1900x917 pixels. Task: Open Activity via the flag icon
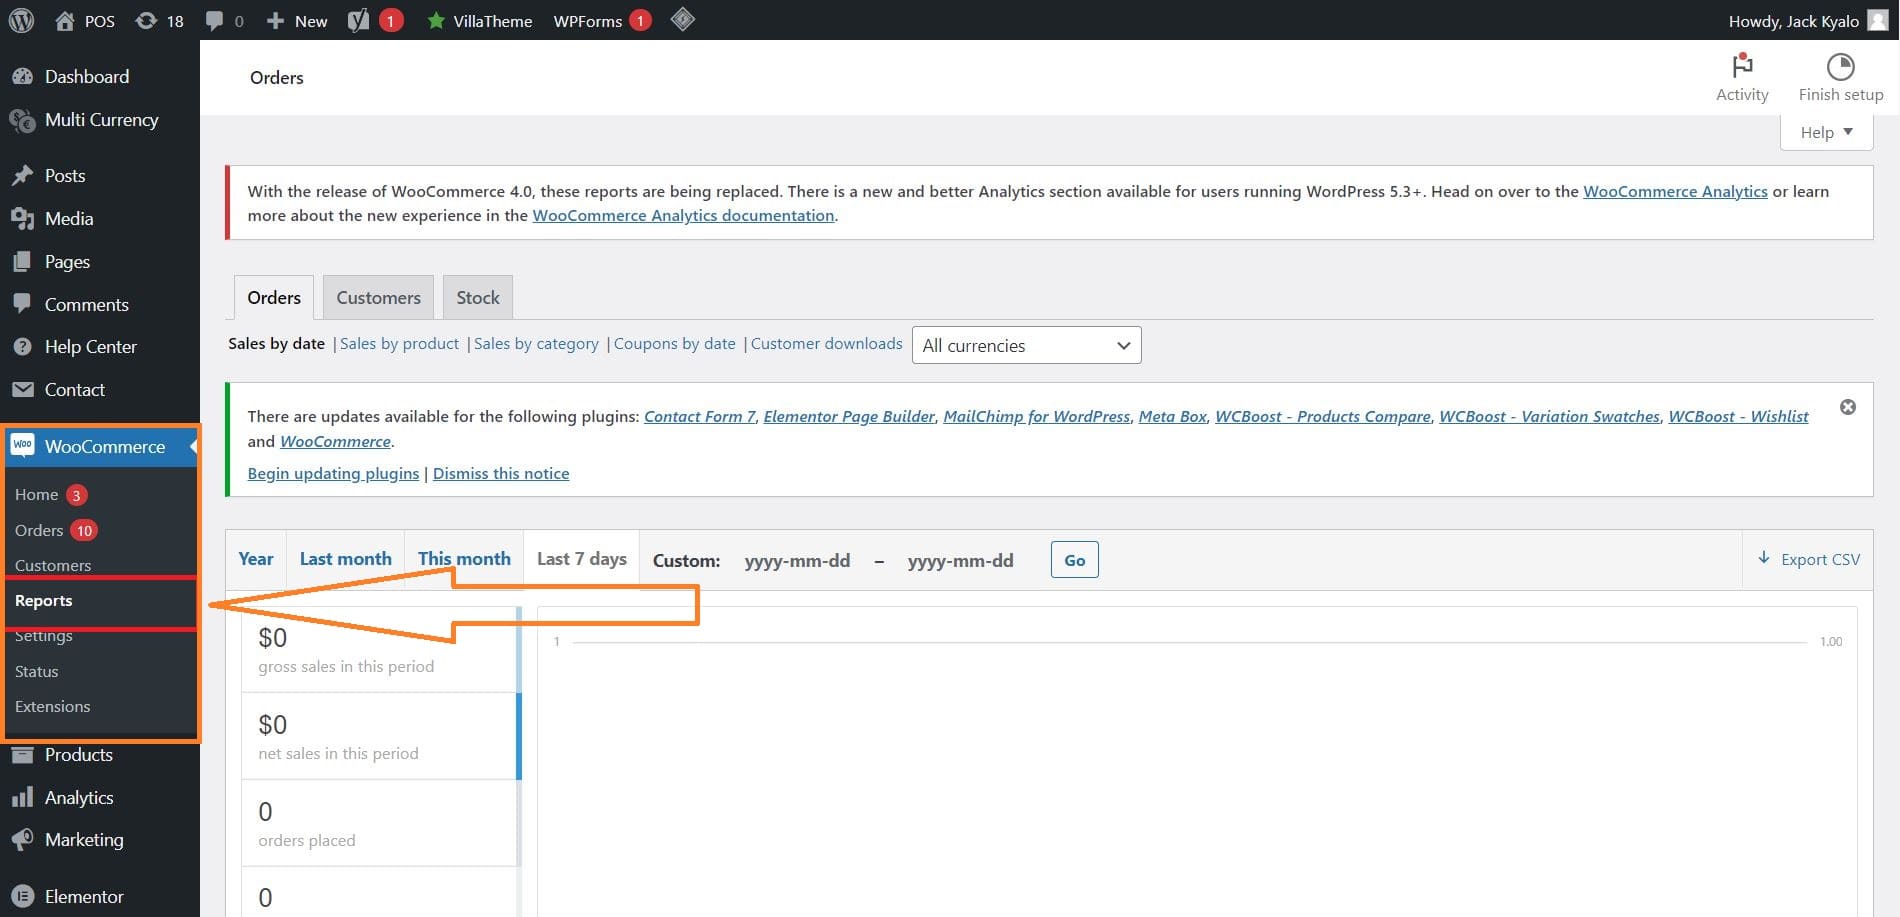pos(1741,67)
